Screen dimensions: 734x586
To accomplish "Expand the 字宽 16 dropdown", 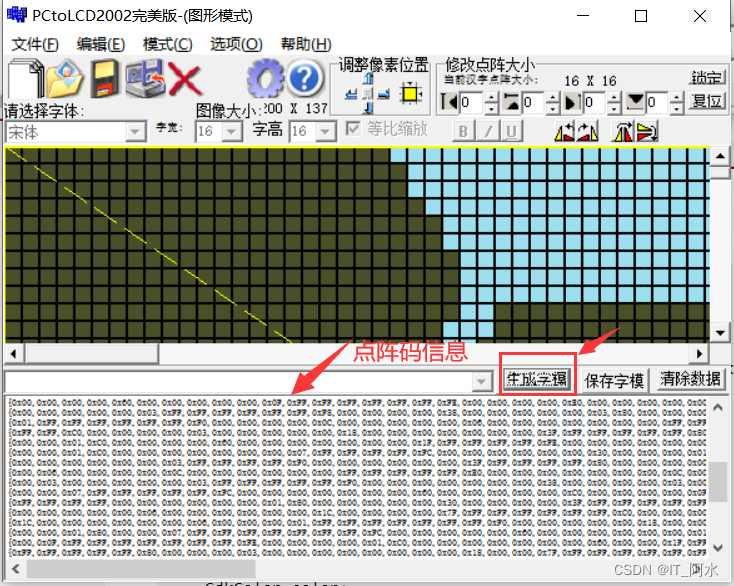I will coord(232,132).
